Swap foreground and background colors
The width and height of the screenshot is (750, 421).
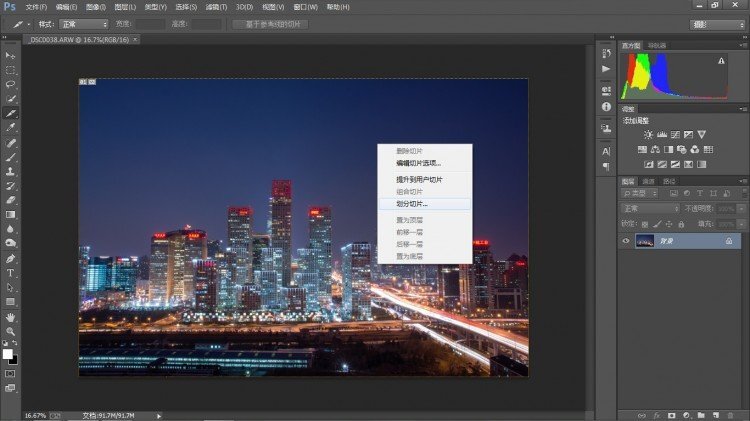[x=15, y=343]
